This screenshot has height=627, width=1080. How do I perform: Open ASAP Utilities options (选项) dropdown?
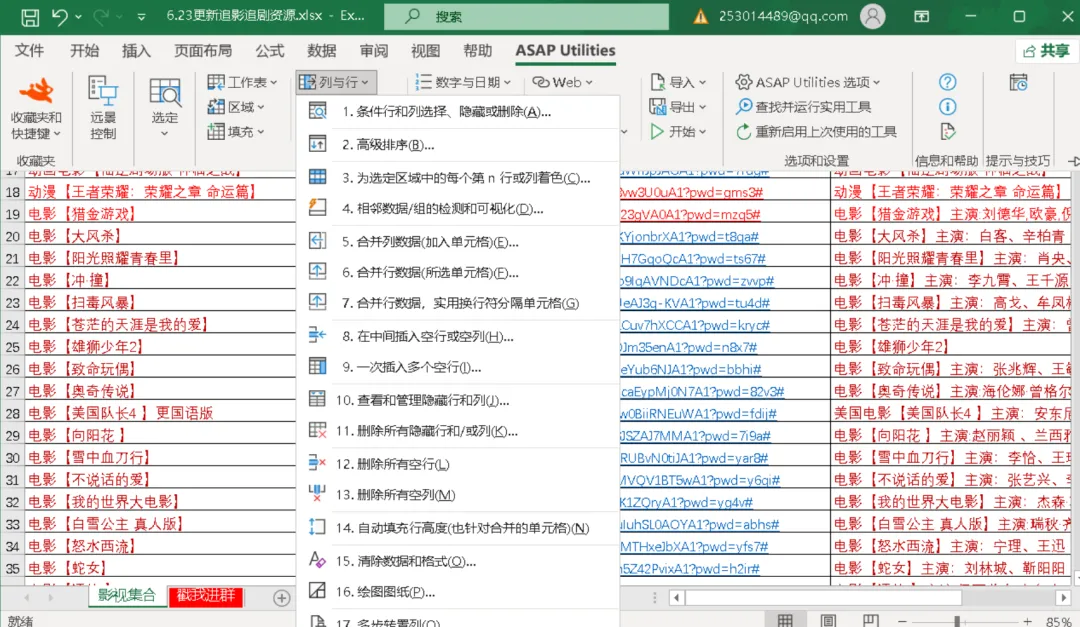(x=807, y=82)
